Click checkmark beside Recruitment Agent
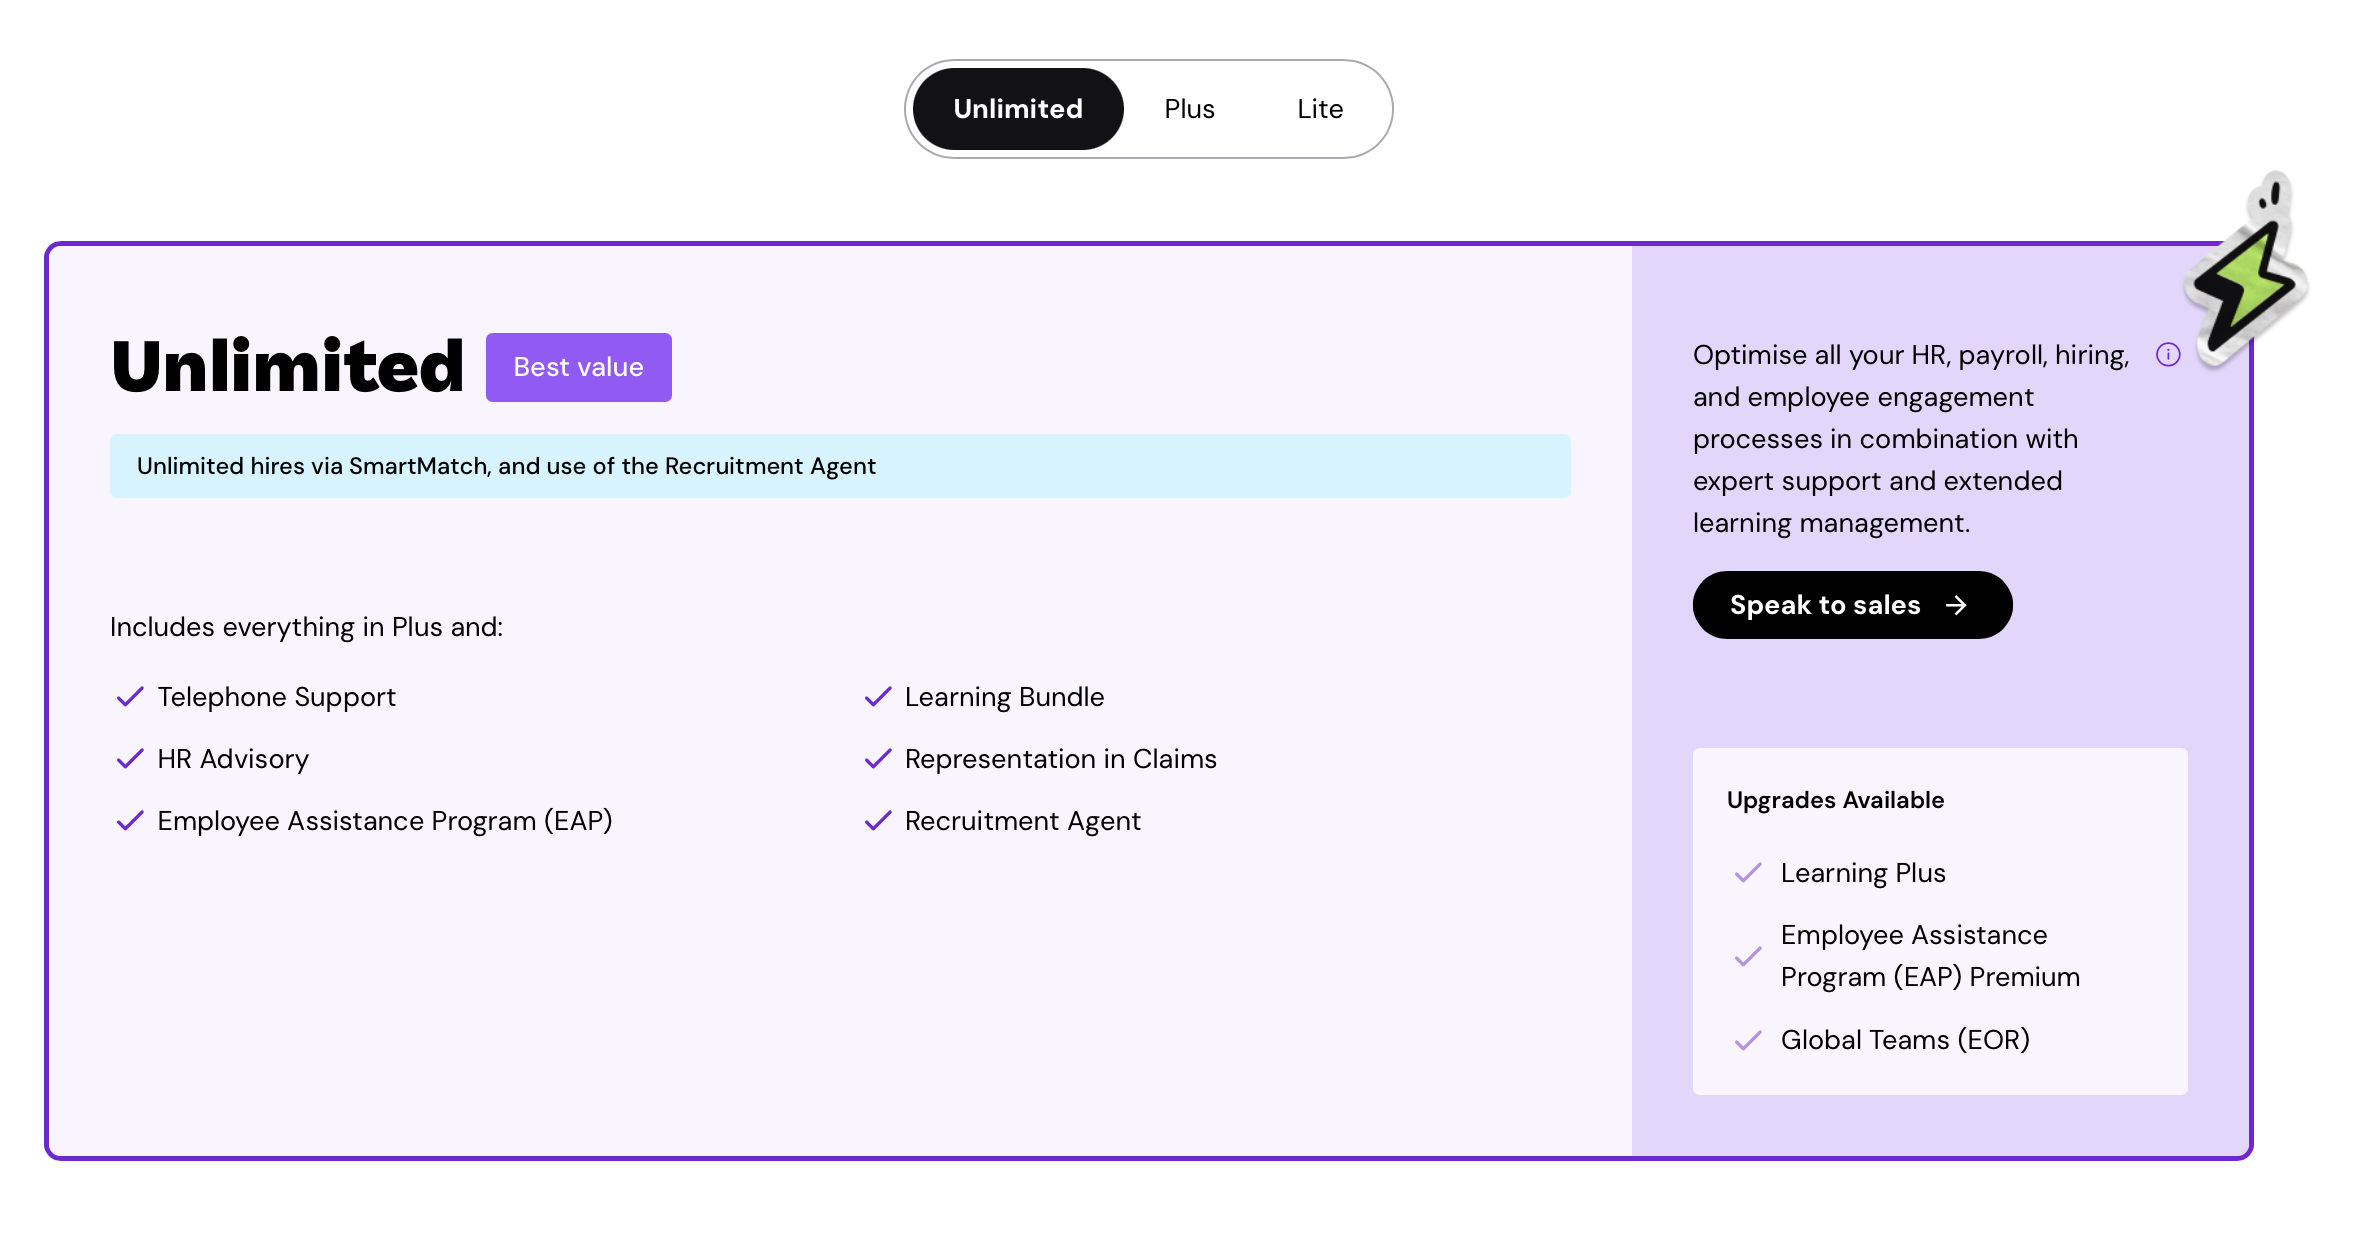The width and height of the screenshot is (2370, 1254). pos(877,821)
